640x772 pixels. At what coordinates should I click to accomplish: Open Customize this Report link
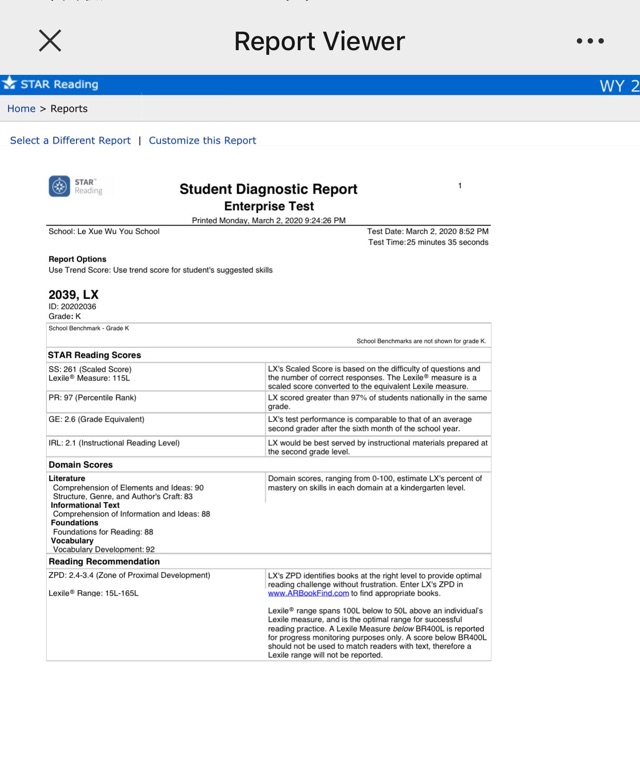(x=202, y=140)
